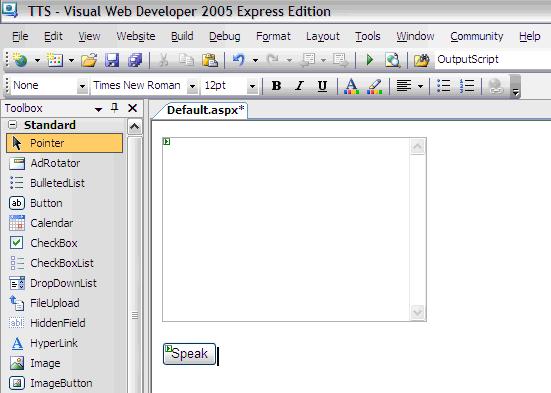The image size is (551, 393).
Task: Select the Default.aspx tab
Action: (205, 110)
